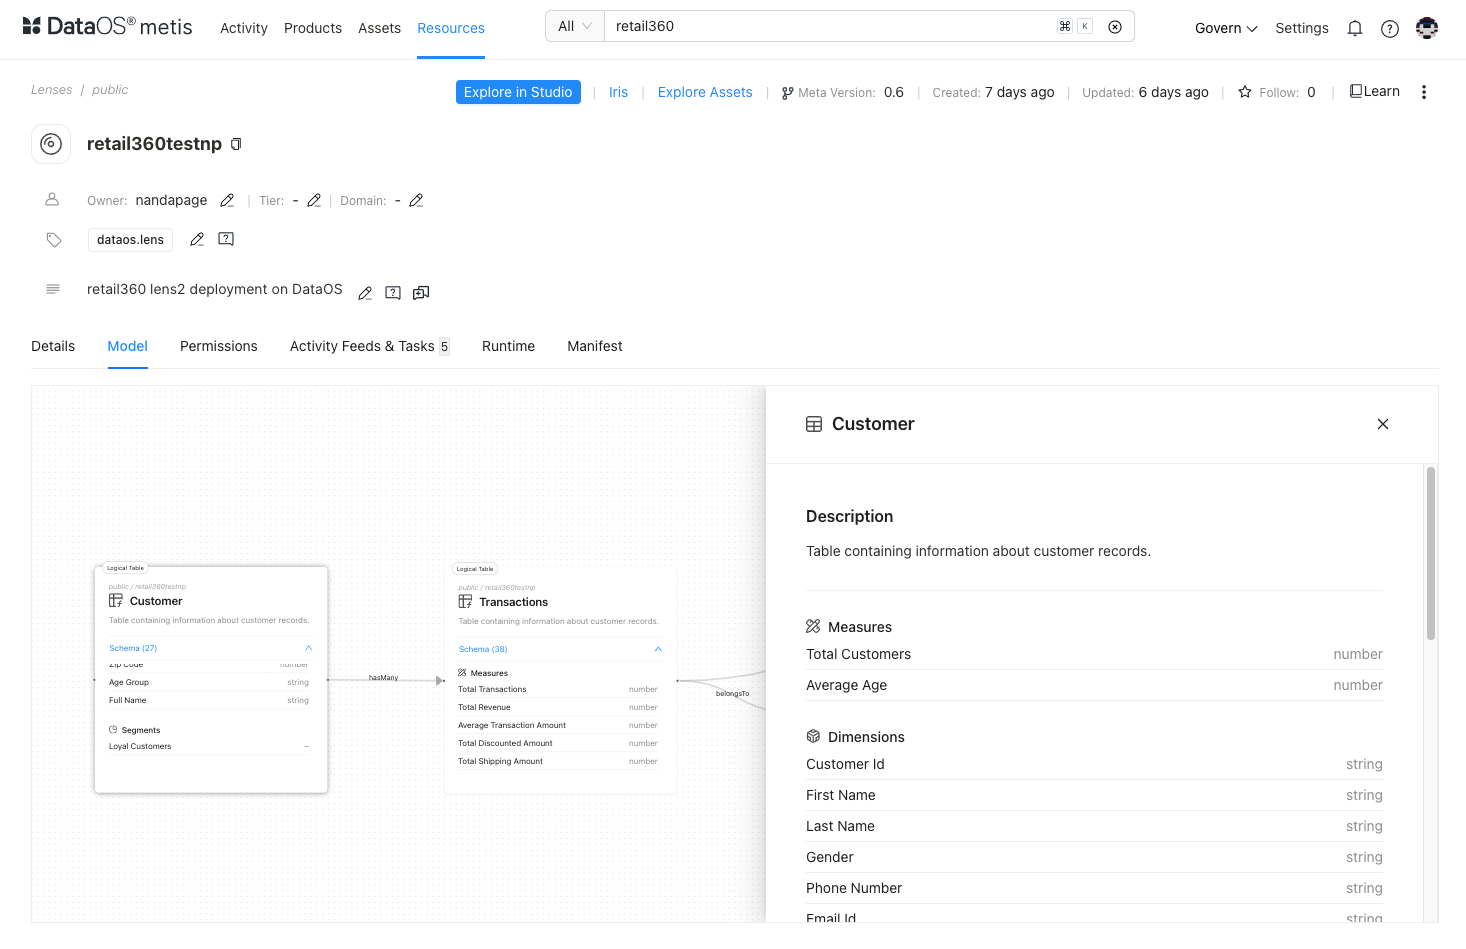Screen dimensions: 1466x949
Task: Click the Age Group row in Customer node
Action: (x=209, y=682)
